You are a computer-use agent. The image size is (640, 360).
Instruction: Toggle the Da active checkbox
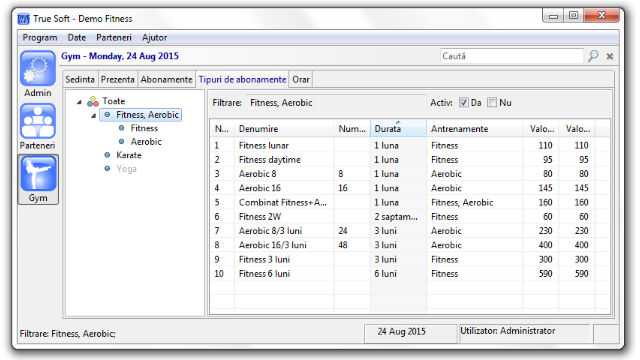click(463, 102)
